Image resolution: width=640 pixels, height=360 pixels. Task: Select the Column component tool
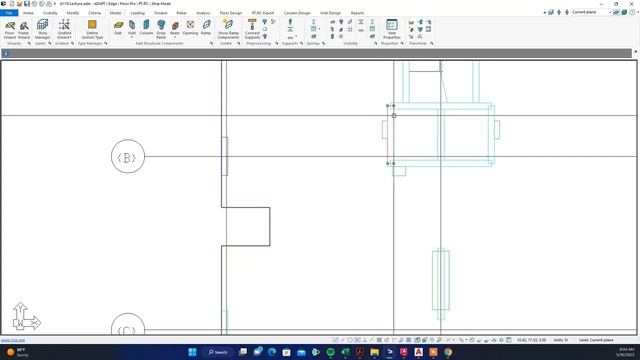pos(146,28)
